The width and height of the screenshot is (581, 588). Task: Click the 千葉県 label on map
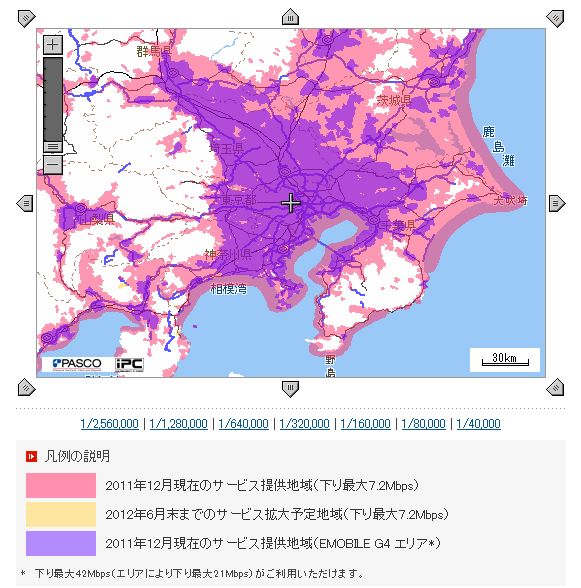[x=398, y=226]
